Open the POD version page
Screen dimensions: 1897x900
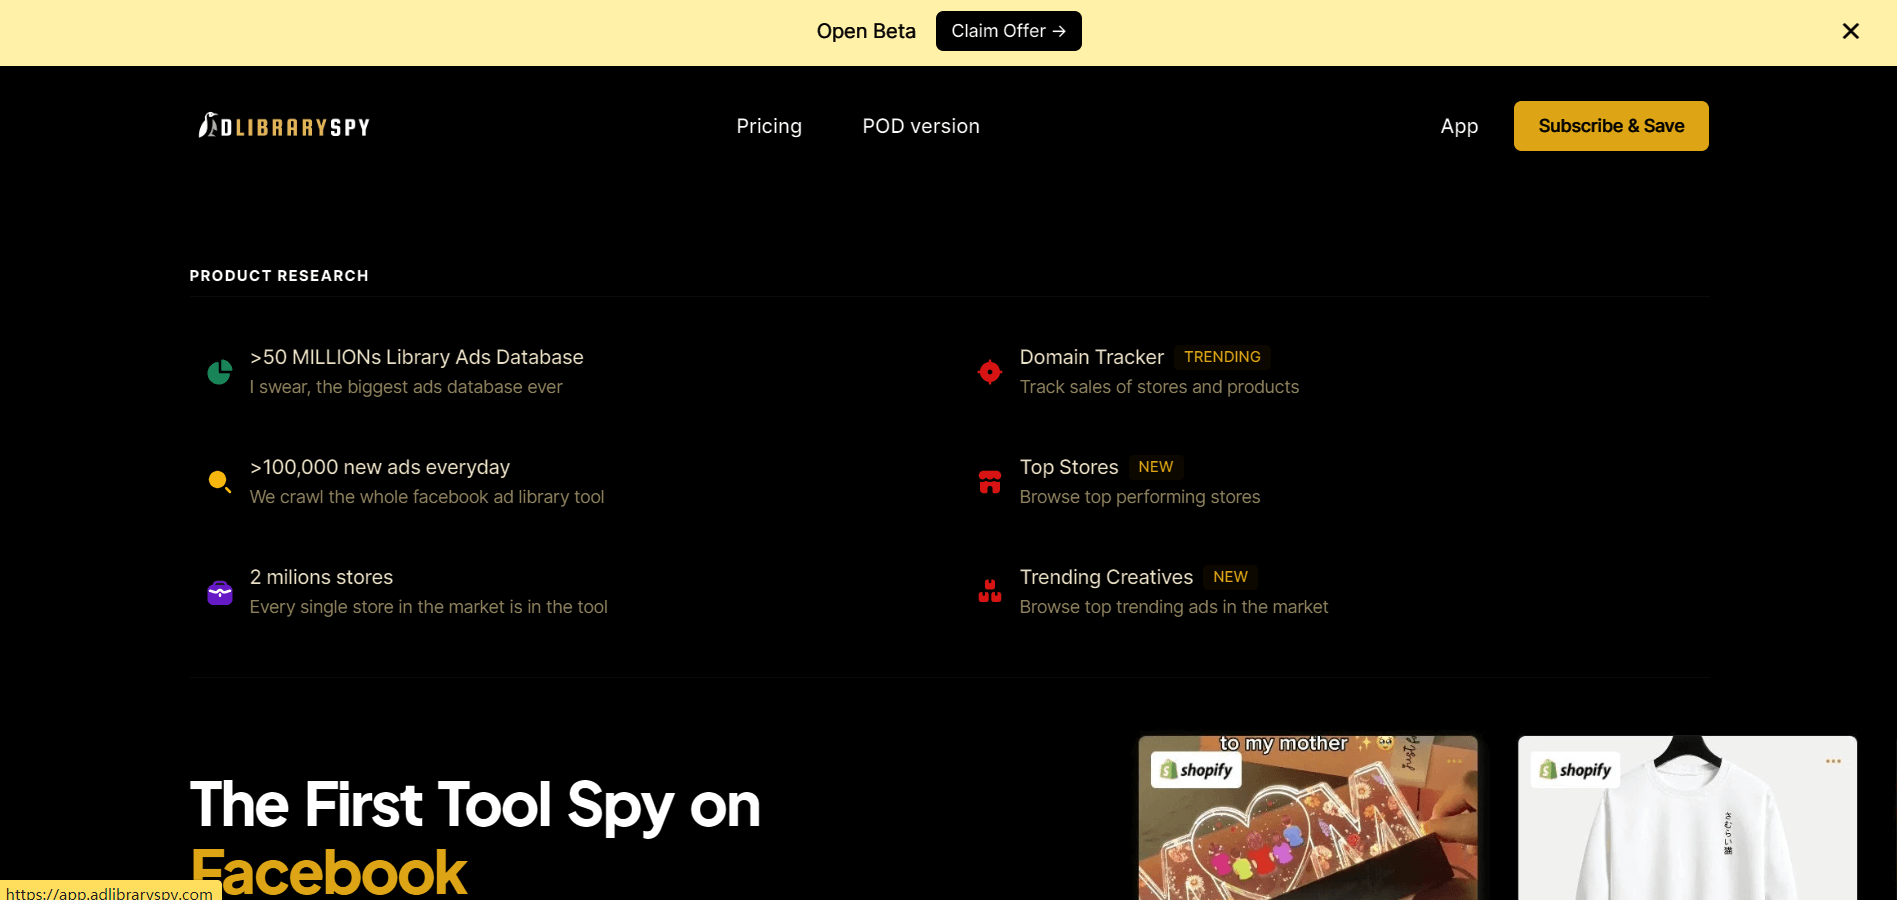(920, 125)
